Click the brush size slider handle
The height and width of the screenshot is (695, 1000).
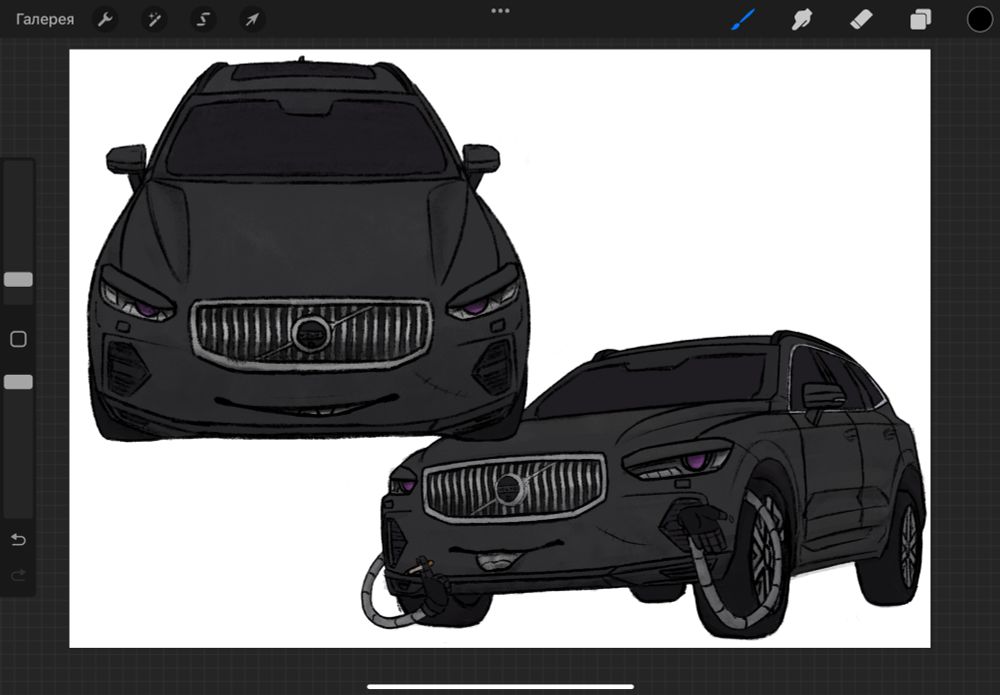pos(18,279)
